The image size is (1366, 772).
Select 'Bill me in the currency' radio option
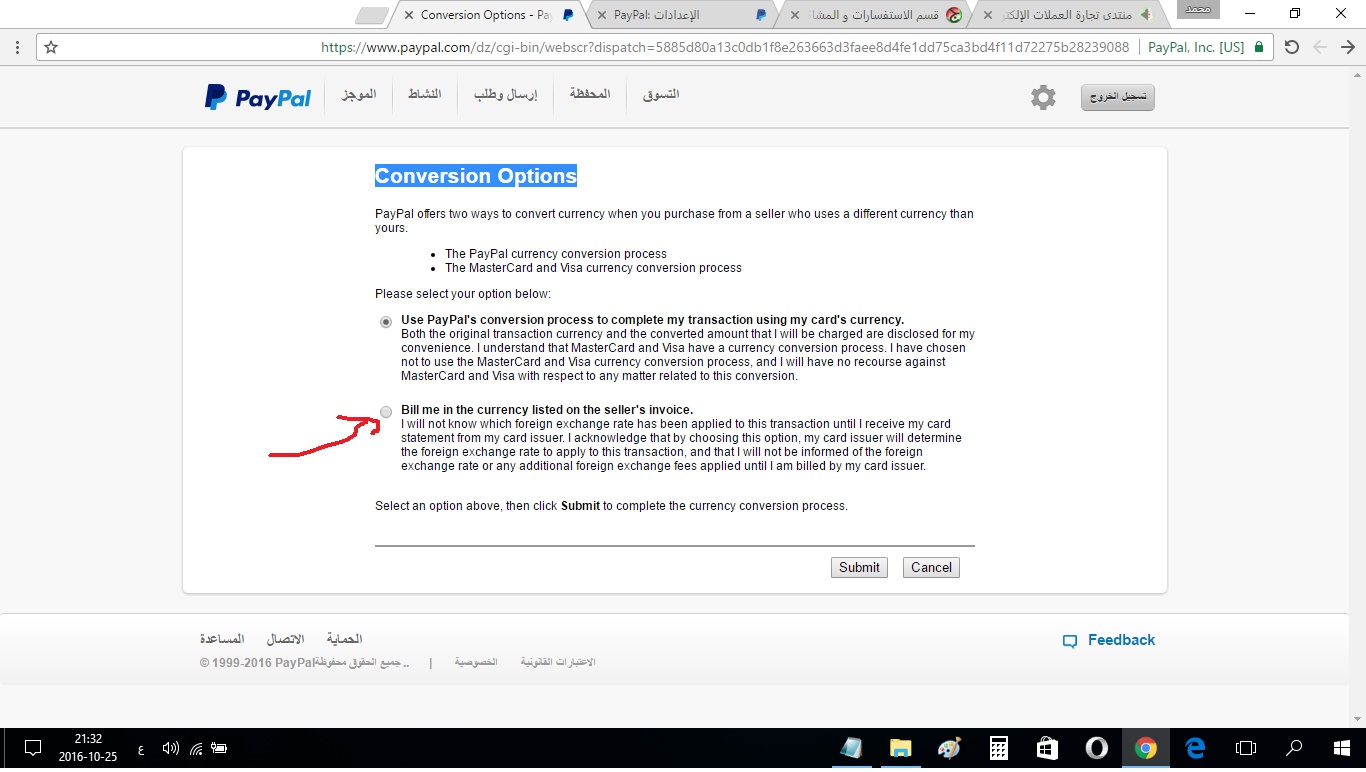(x=386, y=411)
